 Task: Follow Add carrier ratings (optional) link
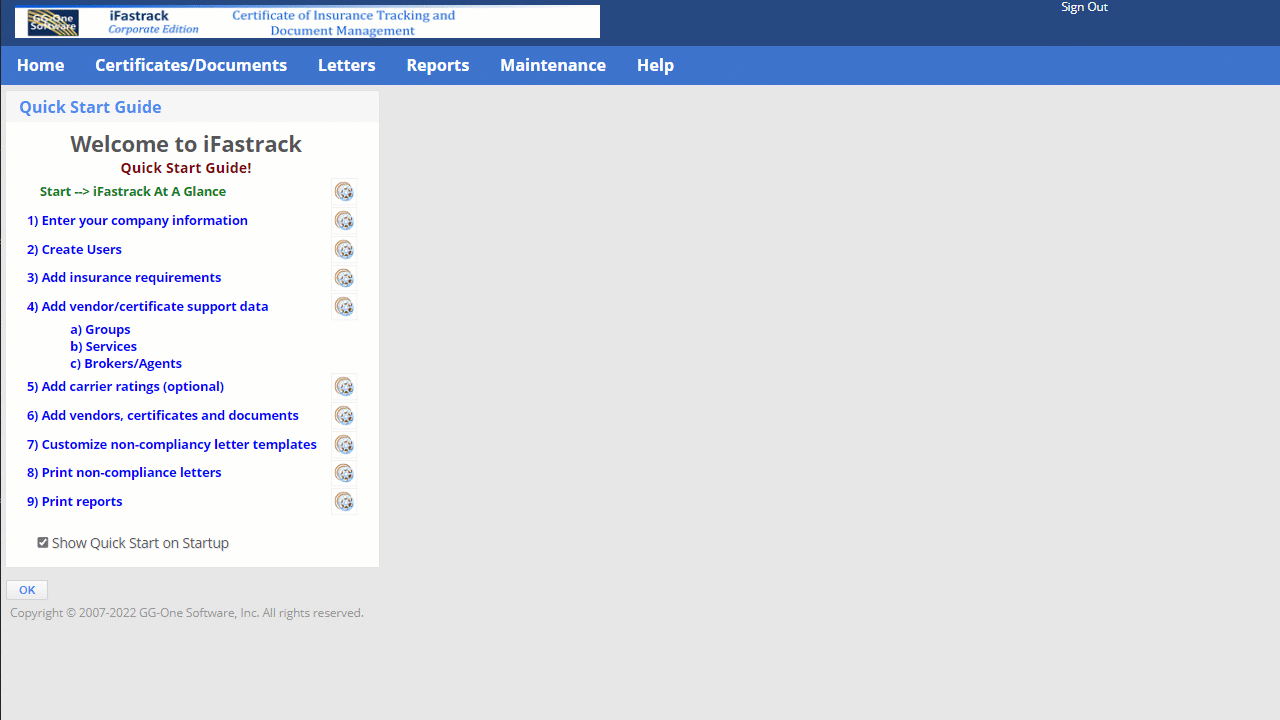point(125,386)
